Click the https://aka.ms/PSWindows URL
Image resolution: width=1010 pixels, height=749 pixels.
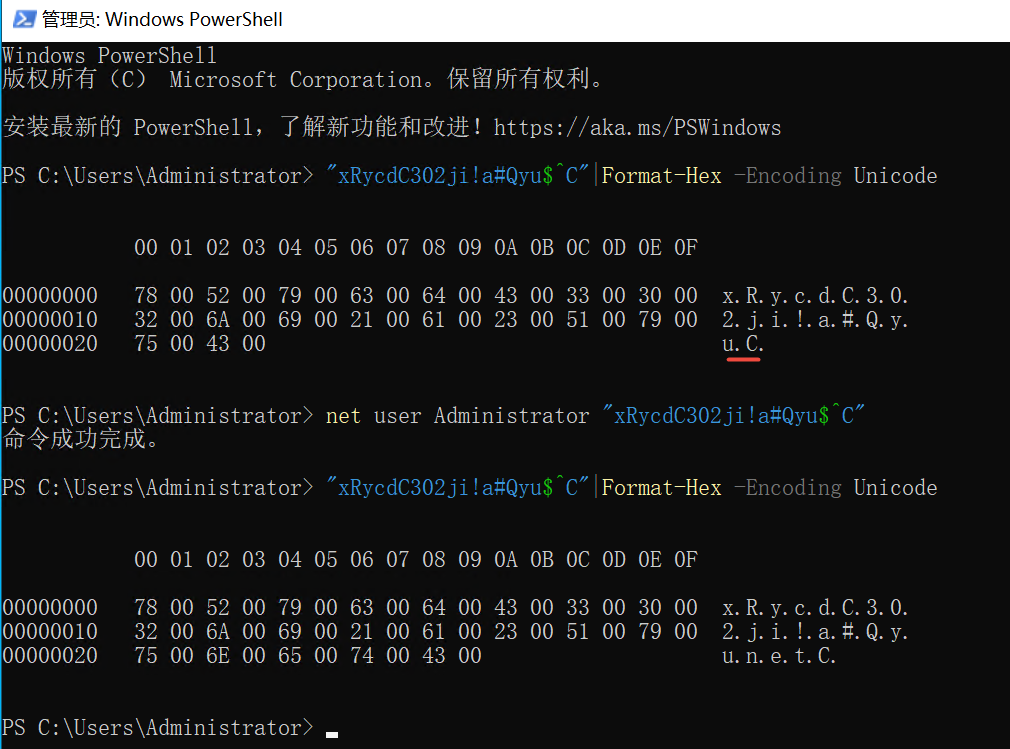[637, 128]
